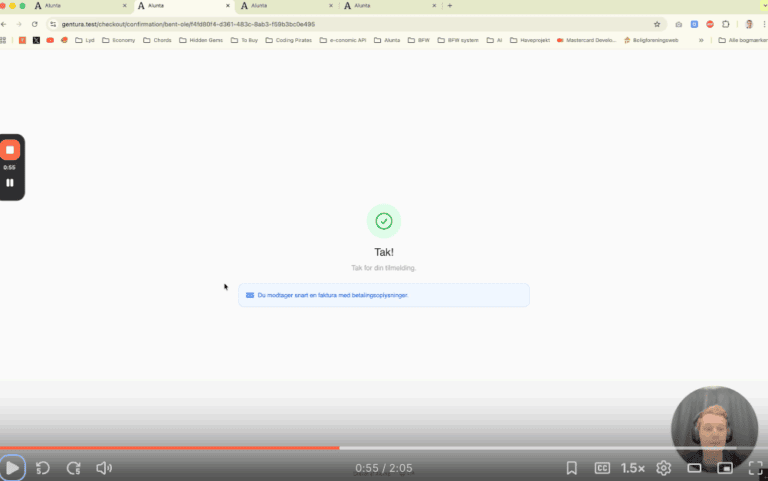Enable picture-in-picture mode

point(725,467)
